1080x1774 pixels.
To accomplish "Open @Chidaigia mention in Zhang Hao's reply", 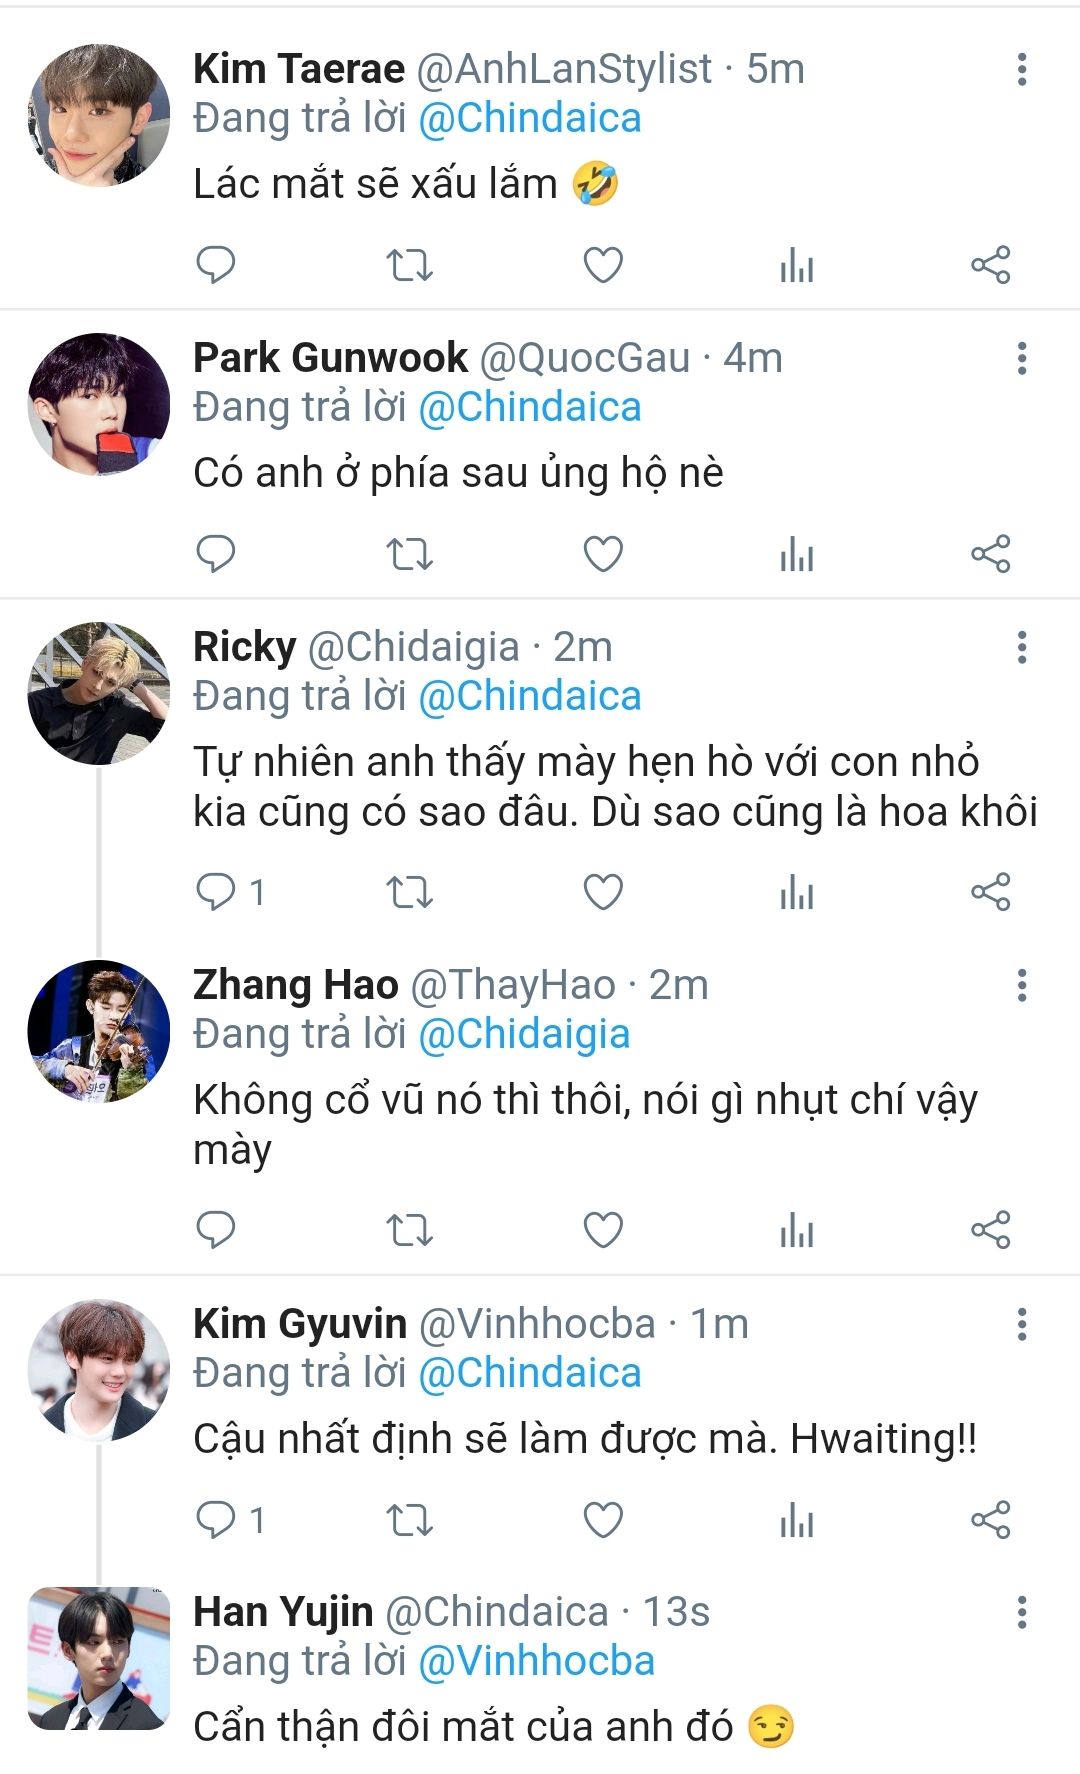I will [524, 1034].
